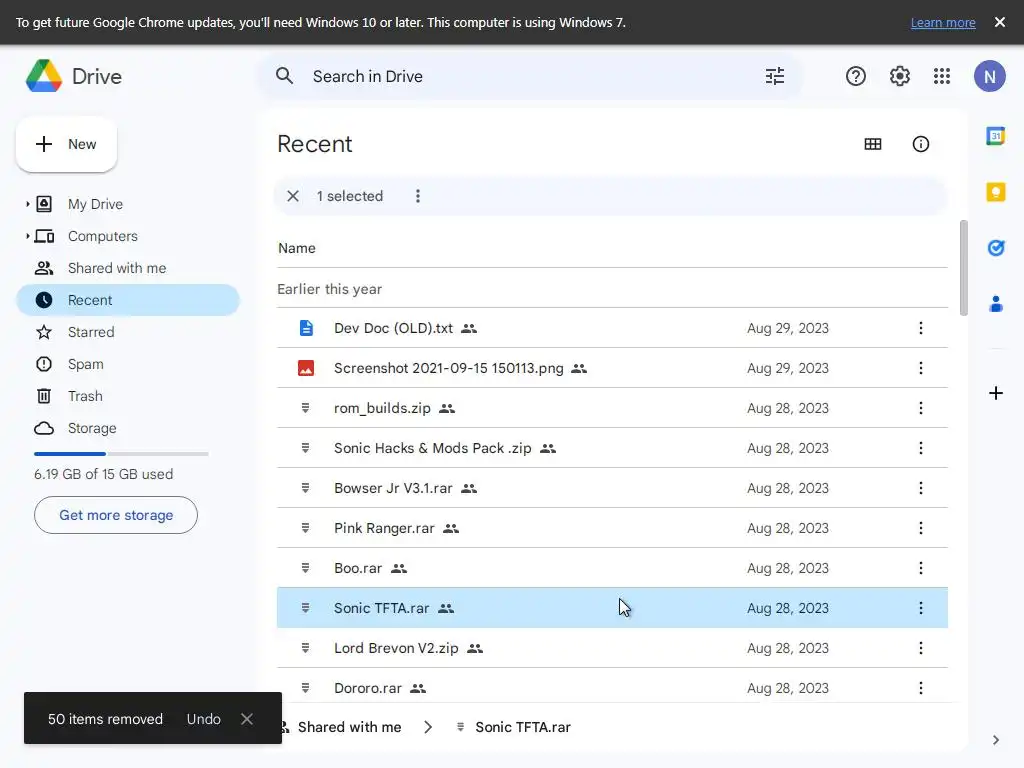The image size is (1024, 768).
Task: Switch to grid layout view
Action: tap(872, 144)
